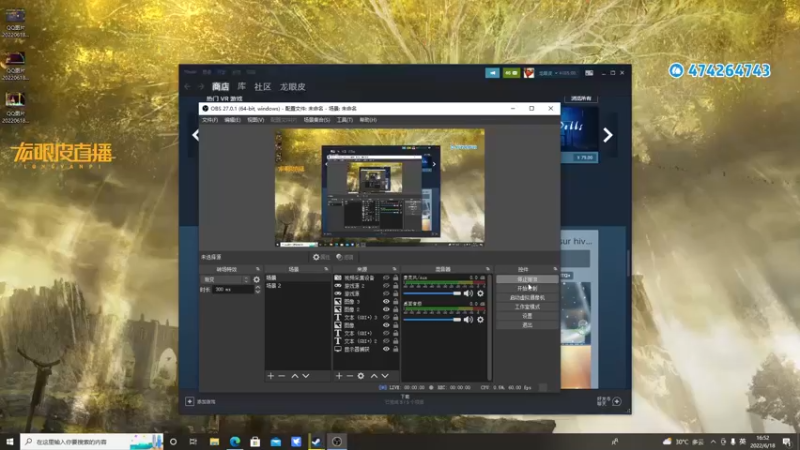Viewport: 800px width, 450px height.
Task: Select 场景 2 in the Scenes list
Action: (x=297, y=286)
